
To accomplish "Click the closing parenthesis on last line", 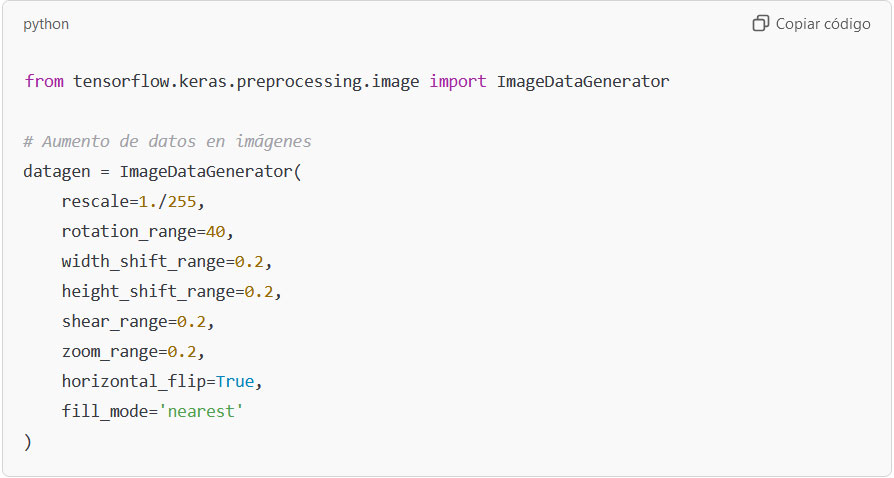I will [x=27, y=441].
